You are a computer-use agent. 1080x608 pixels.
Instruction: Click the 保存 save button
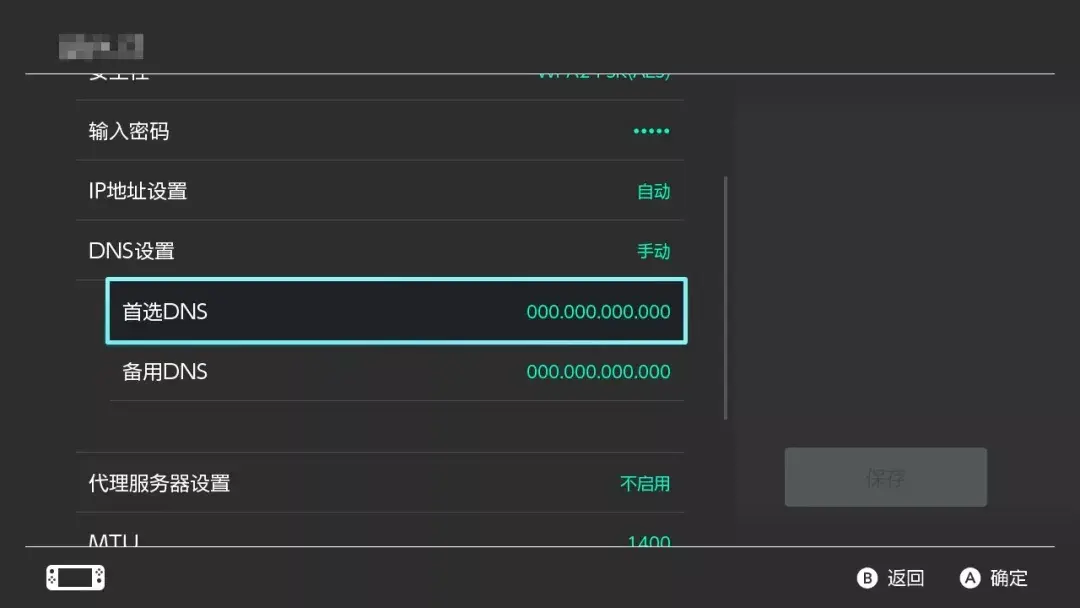[x=885, y=477]
